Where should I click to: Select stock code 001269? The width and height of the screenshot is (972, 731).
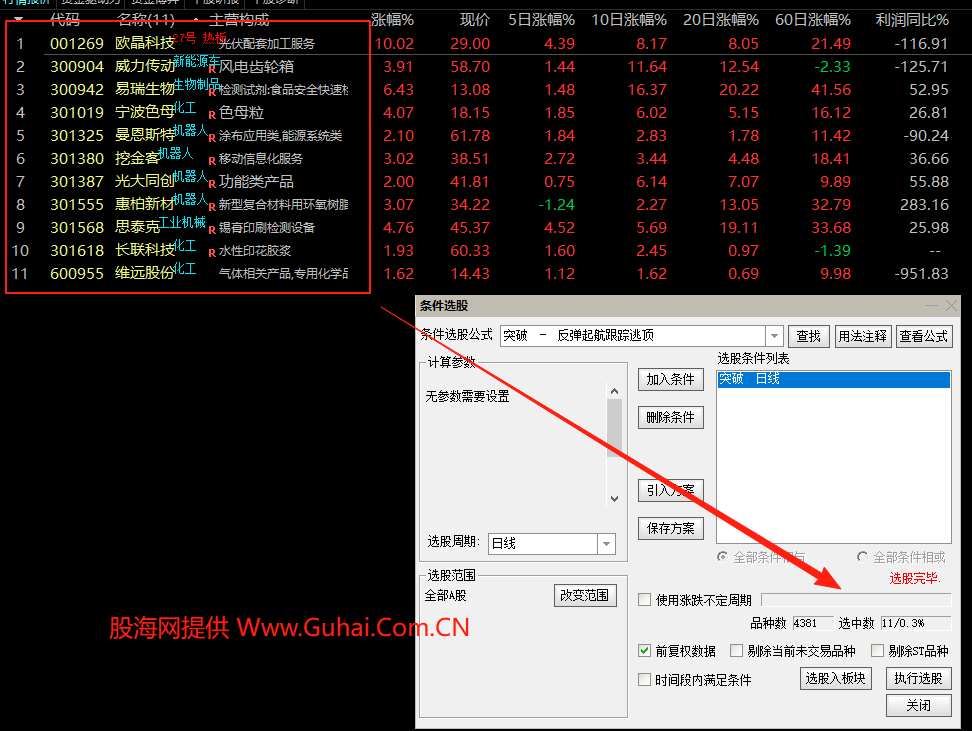77,43
